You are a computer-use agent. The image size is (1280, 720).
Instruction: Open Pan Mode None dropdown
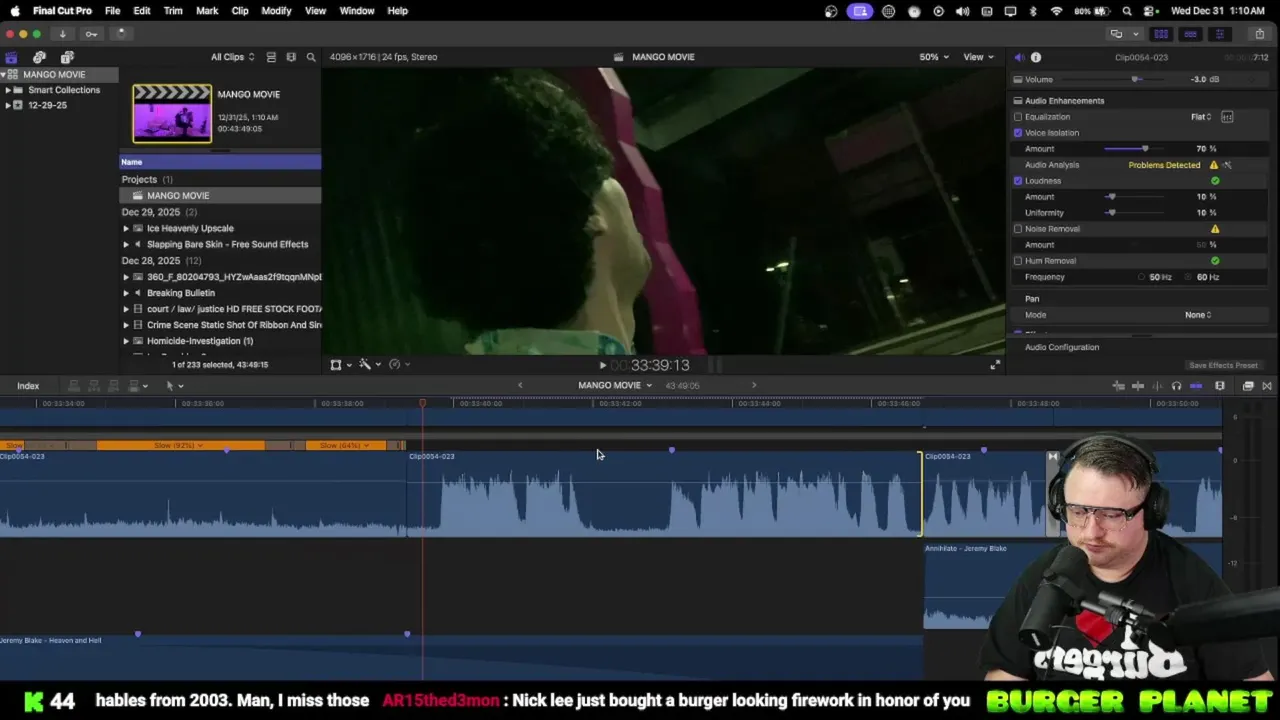tap(1198, 315)
